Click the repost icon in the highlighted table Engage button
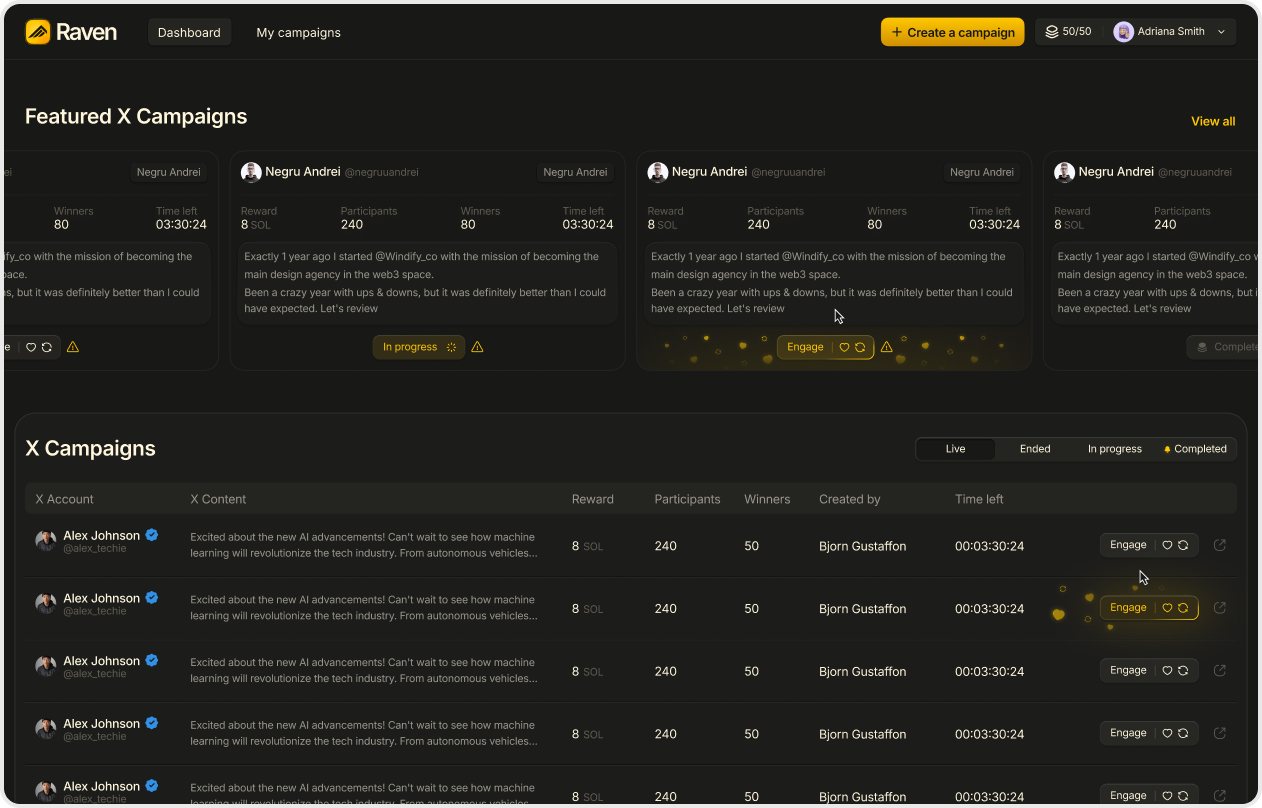This screenshot has height=808, width=1262. (x=1183, y=608)
